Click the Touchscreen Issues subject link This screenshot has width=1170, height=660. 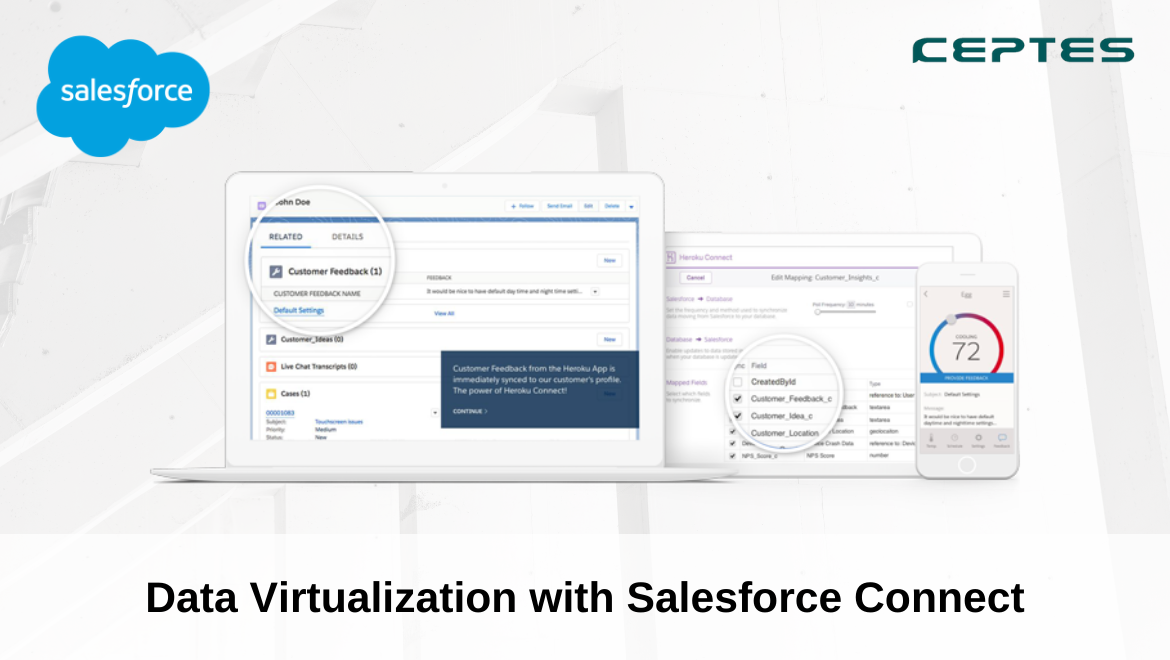pyautogui.click(x=339, y=421)
